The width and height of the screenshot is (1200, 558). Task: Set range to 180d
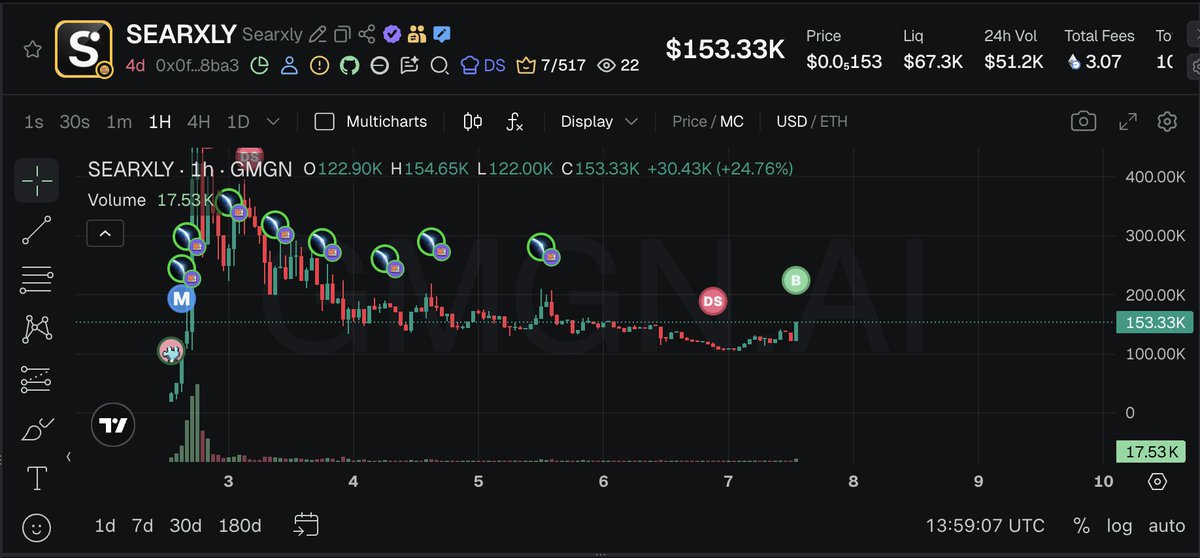point(239,525)
